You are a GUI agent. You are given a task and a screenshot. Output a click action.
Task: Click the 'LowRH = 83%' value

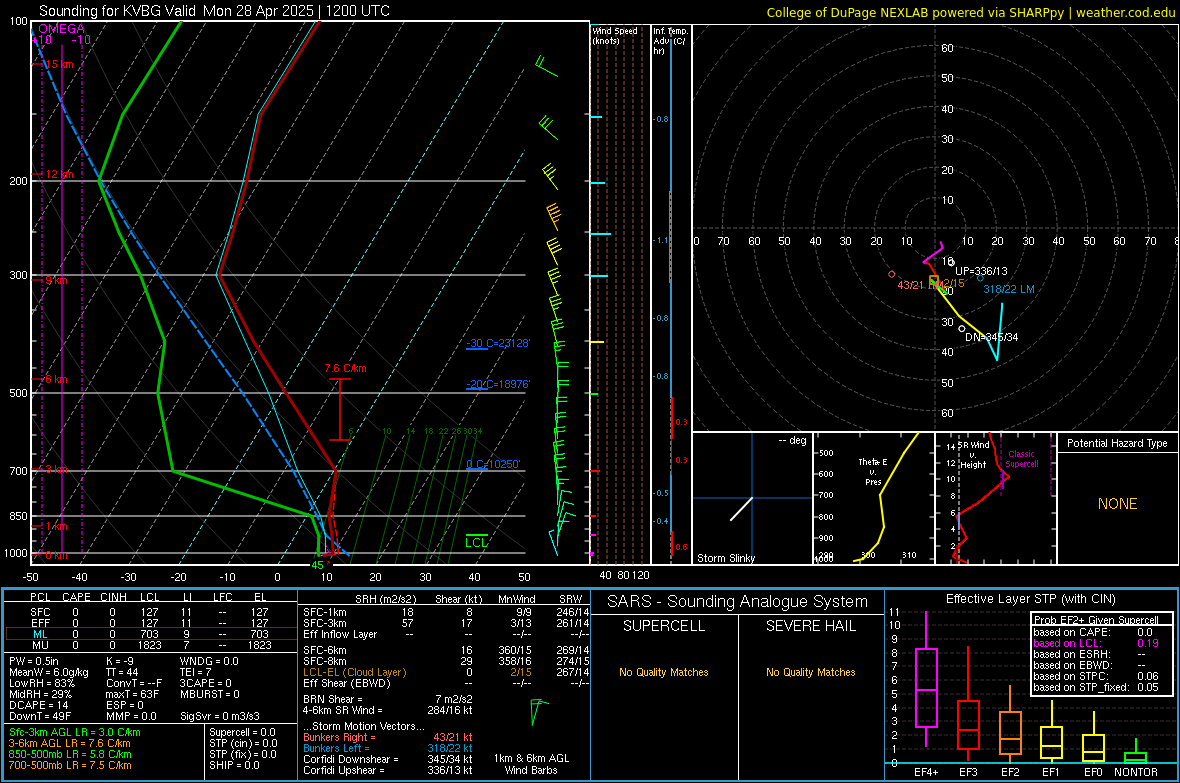pos(41,683)
